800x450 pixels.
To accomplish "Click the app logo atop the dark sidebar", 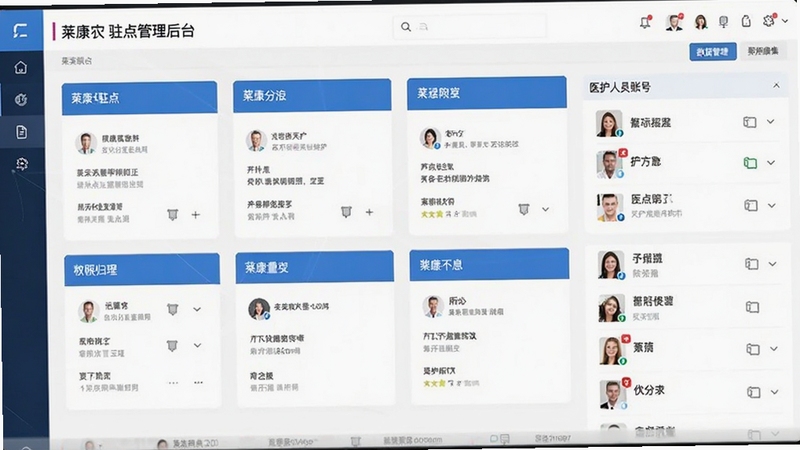I will [21, 31].
